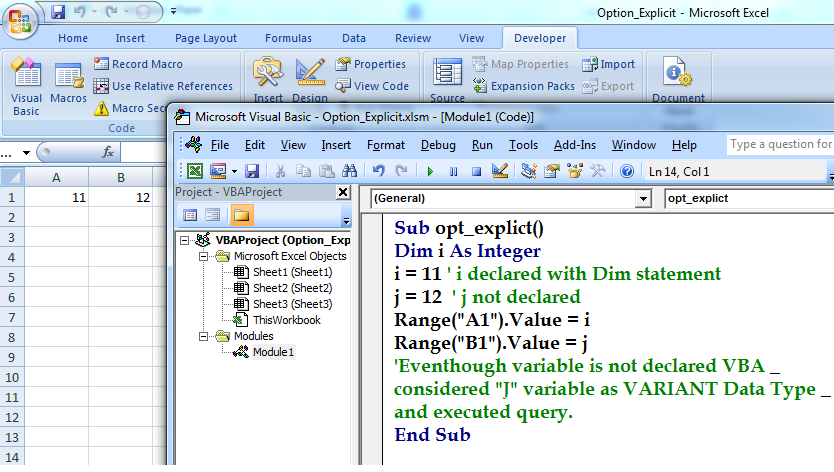Toggle Design Mode icon in VBA toolbar
The width and height of the screenshot is (834, 472).
[x=499, y=171]
